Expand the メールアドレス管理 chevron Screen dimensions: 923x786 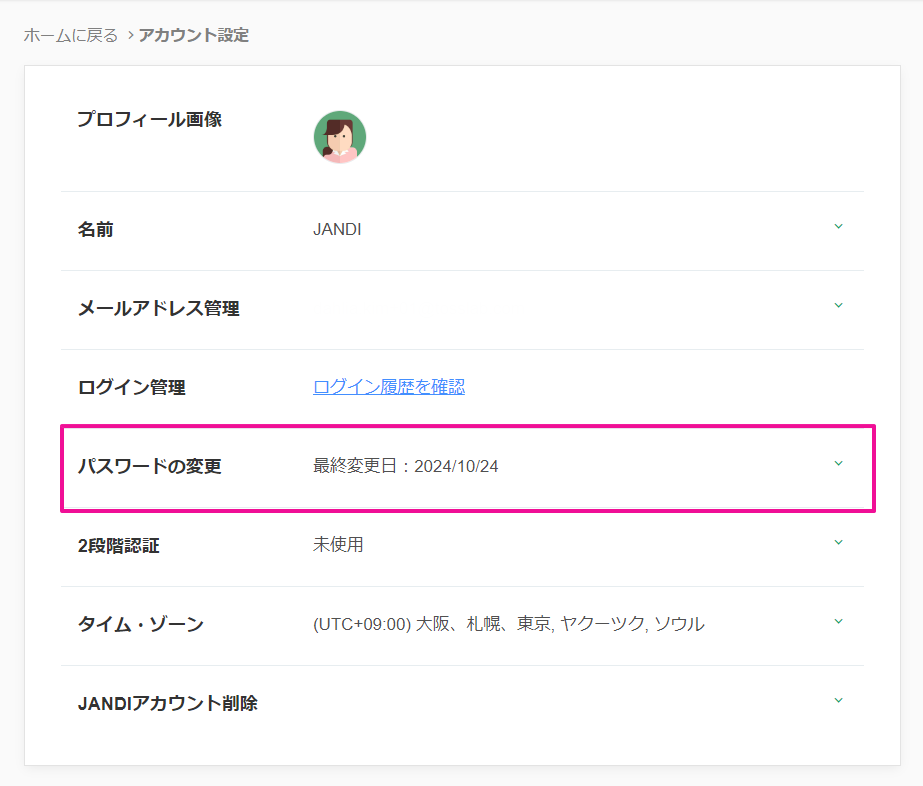tap(838, 306)
